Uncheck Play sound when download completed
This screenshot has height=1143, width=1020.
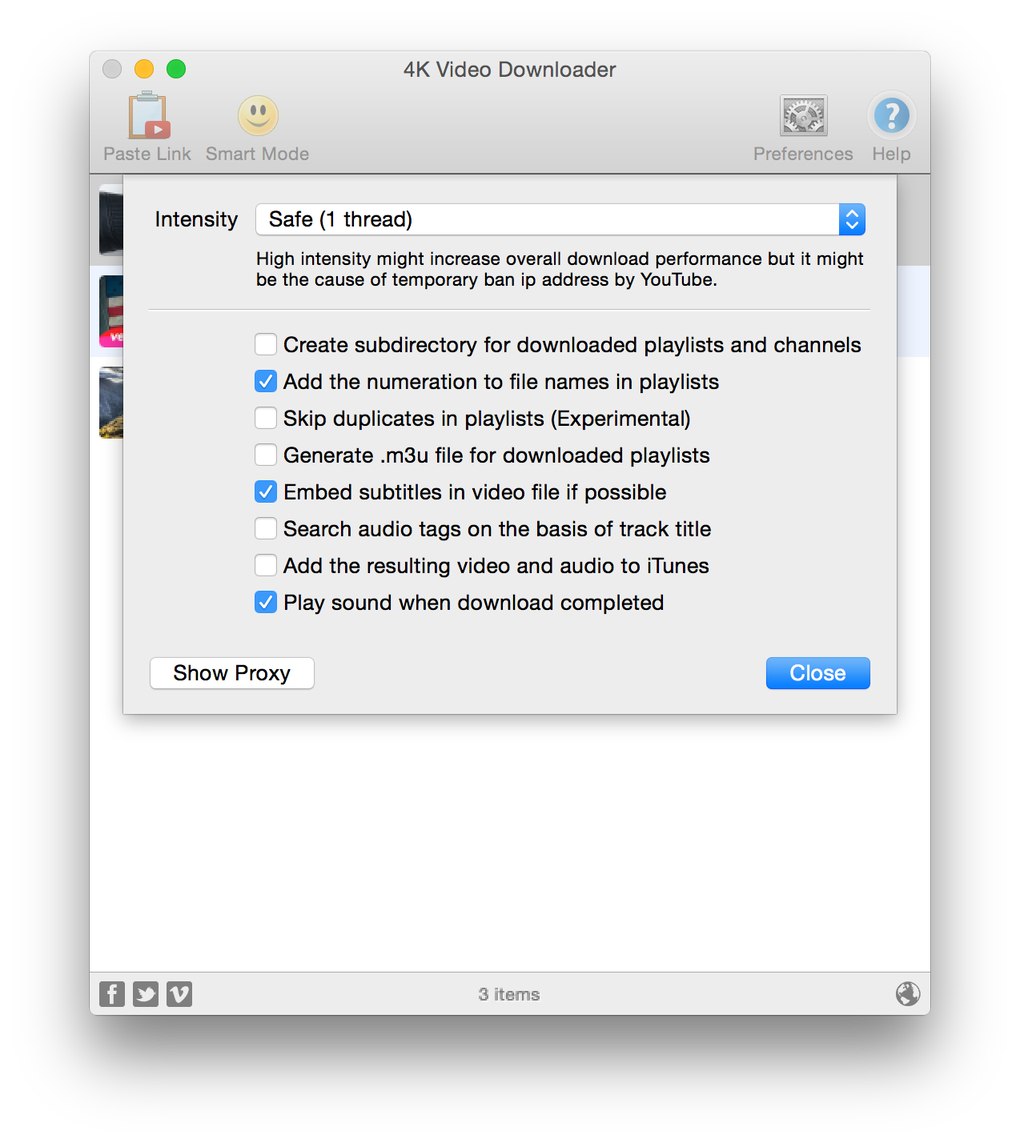(265, 602)
